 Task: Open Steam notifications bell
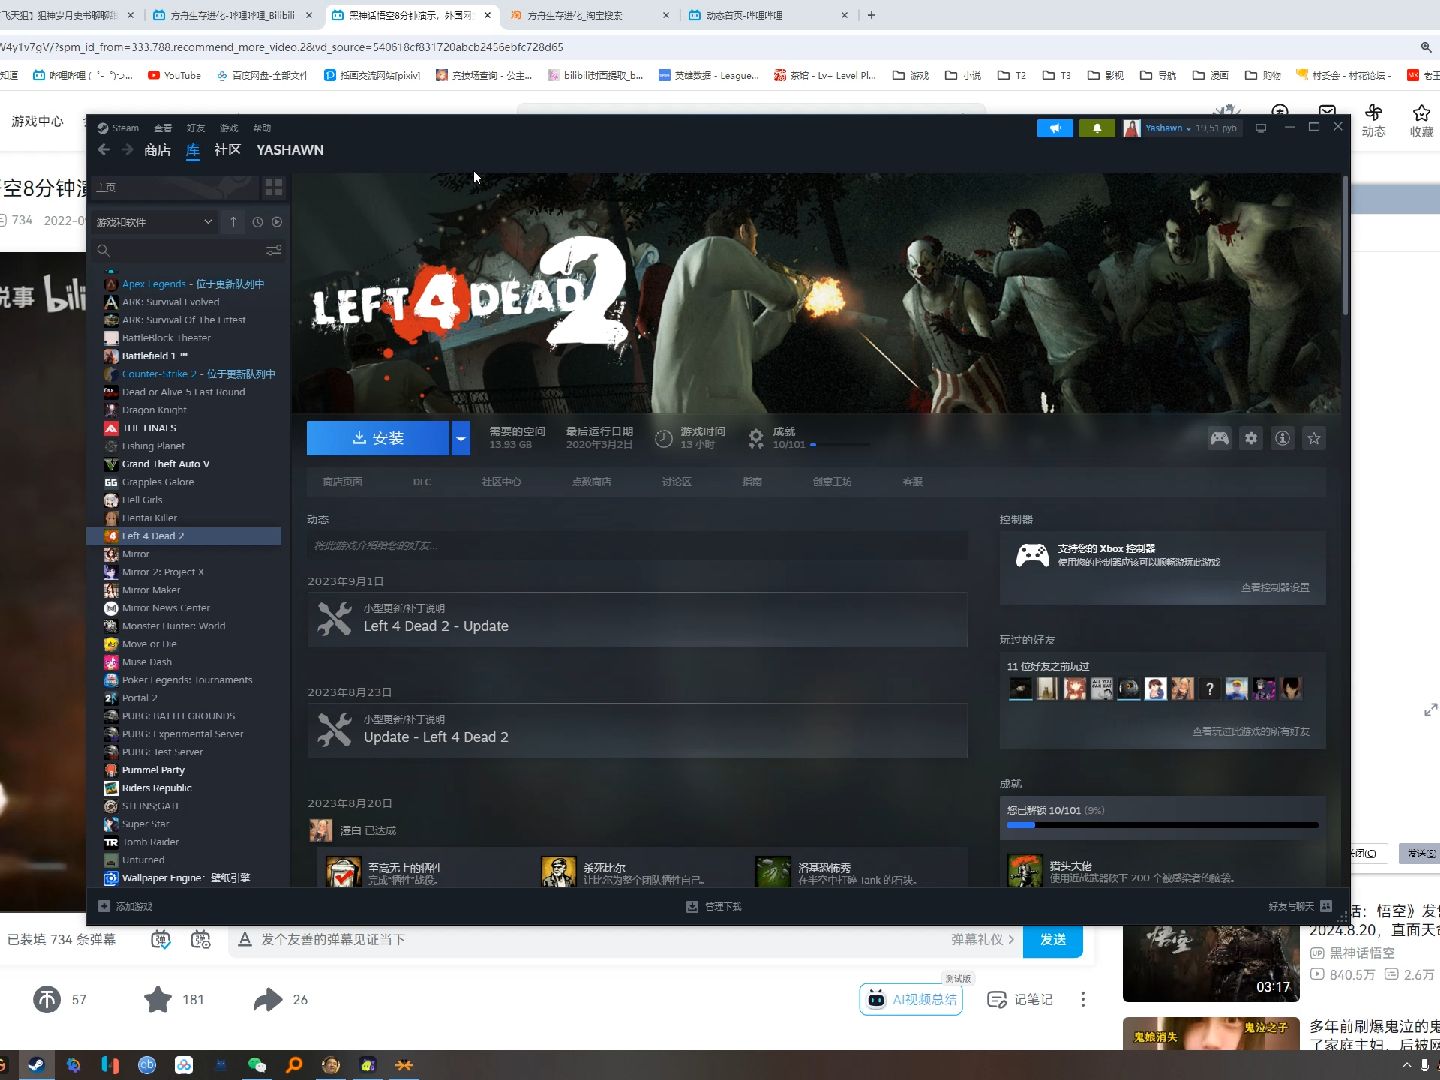coord(1097,128)
